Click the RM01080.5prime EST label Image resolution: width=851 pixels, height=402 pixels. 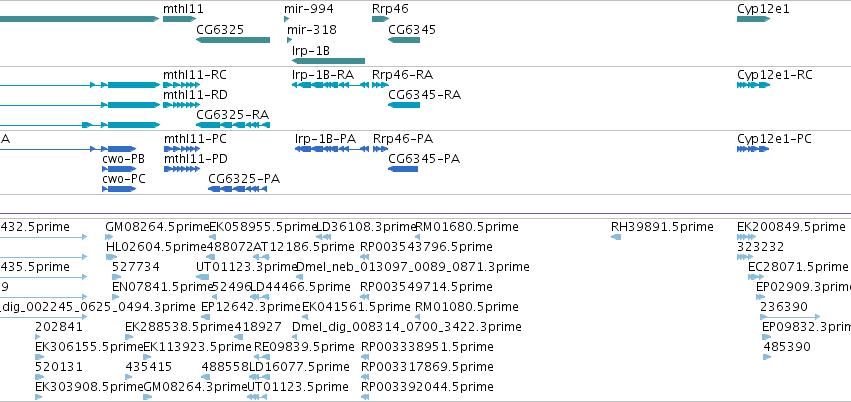click(467, 307)
